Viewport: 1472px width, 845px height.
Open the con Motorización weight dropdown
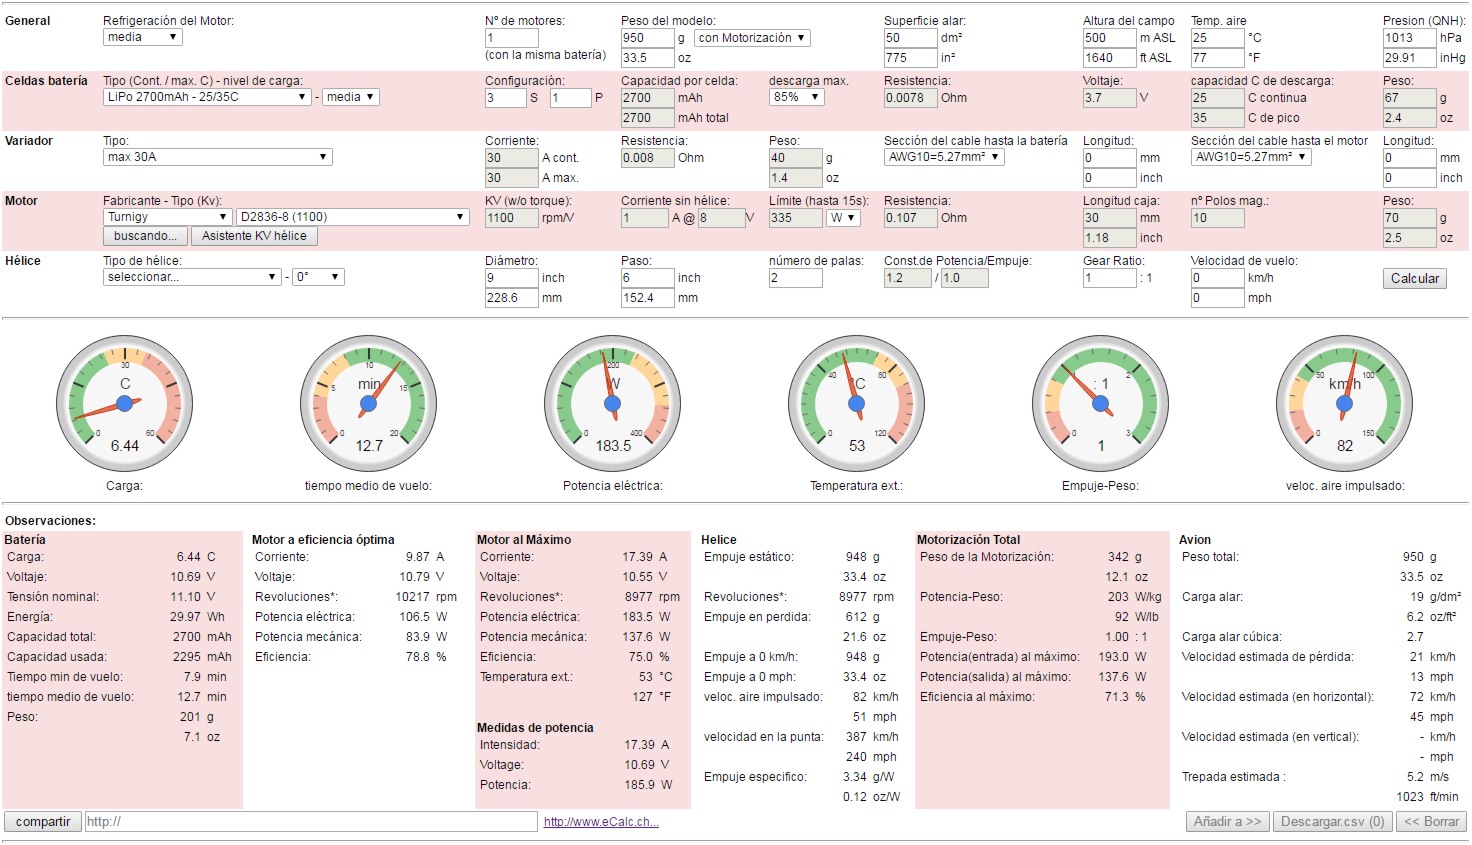752,38
